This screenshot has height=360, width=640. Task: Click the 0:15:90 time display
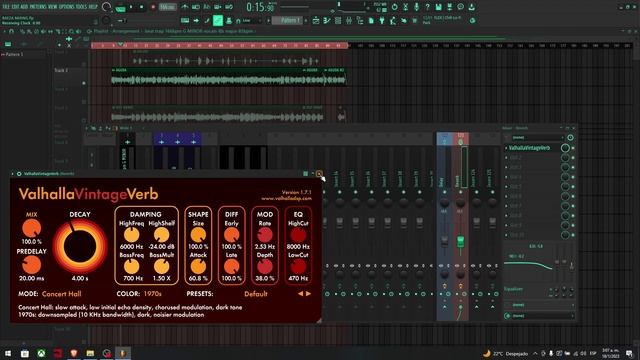coord(260,7)
